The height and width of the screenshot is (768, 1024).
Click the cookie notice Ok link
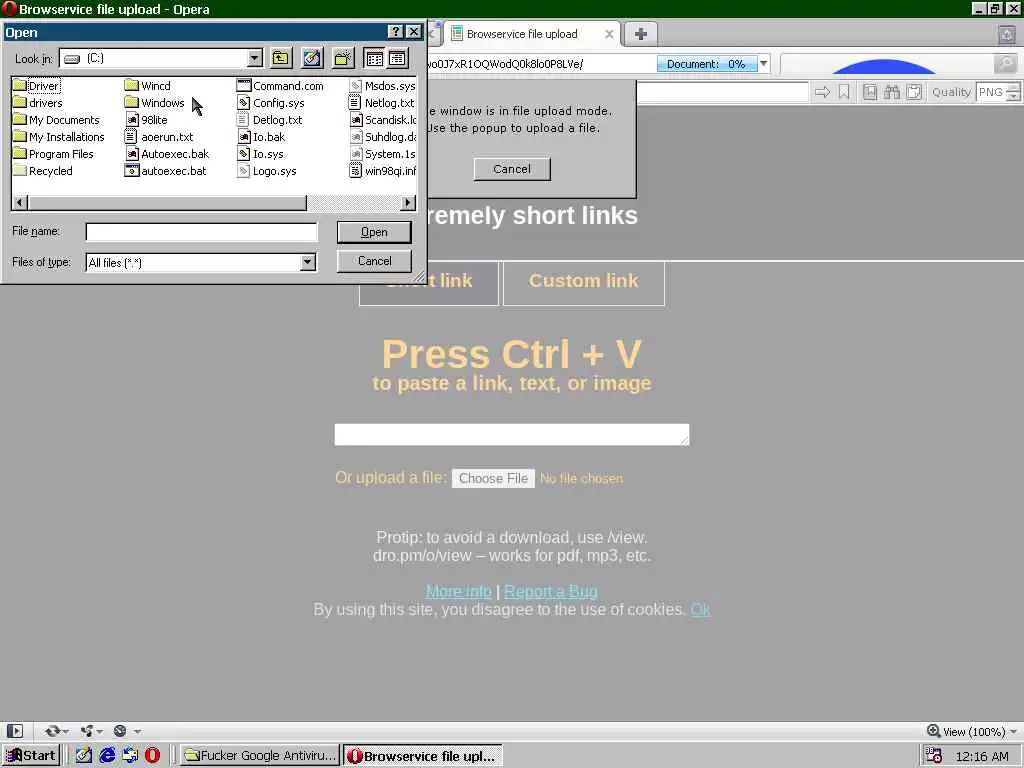(x=701, y=609)
